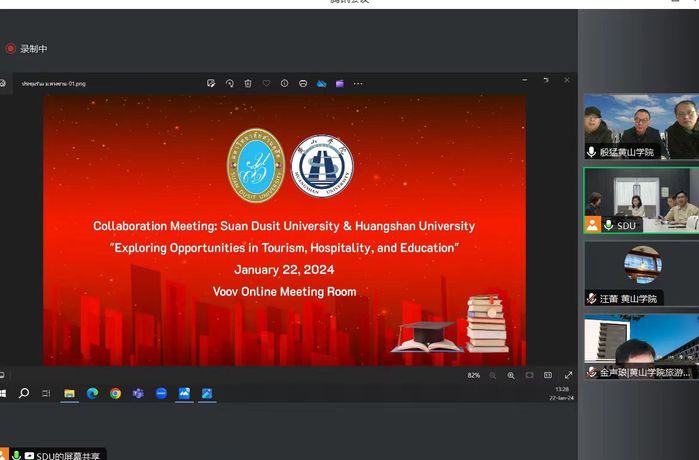The height and width of the screenshot is (460, 699).
Task: Delete the photo with the trash icon
Action: pos(248,83)
